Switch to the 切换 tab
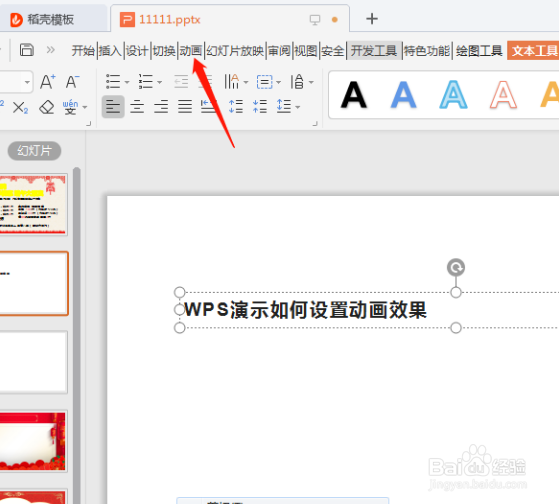The width and height of the screenshot is (559, 504). 164,51
